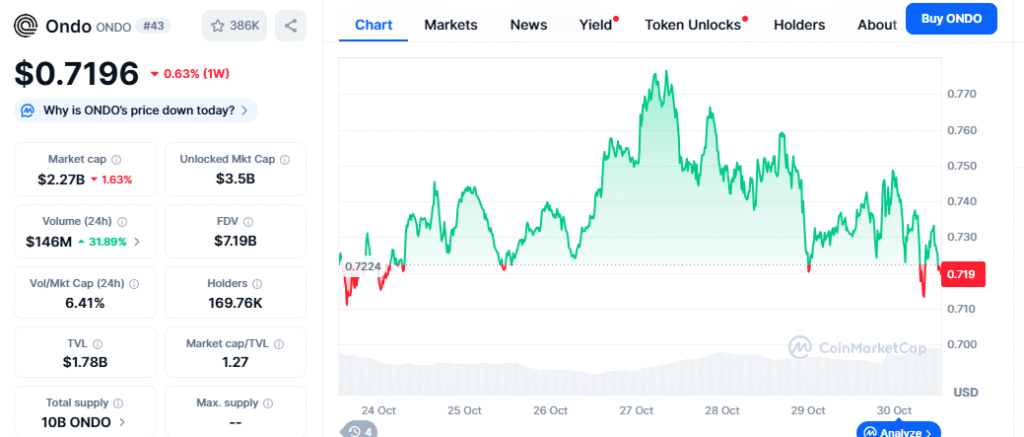Click info icon next to Market cap
This screenshot has height=437, width=1024.
116,159
